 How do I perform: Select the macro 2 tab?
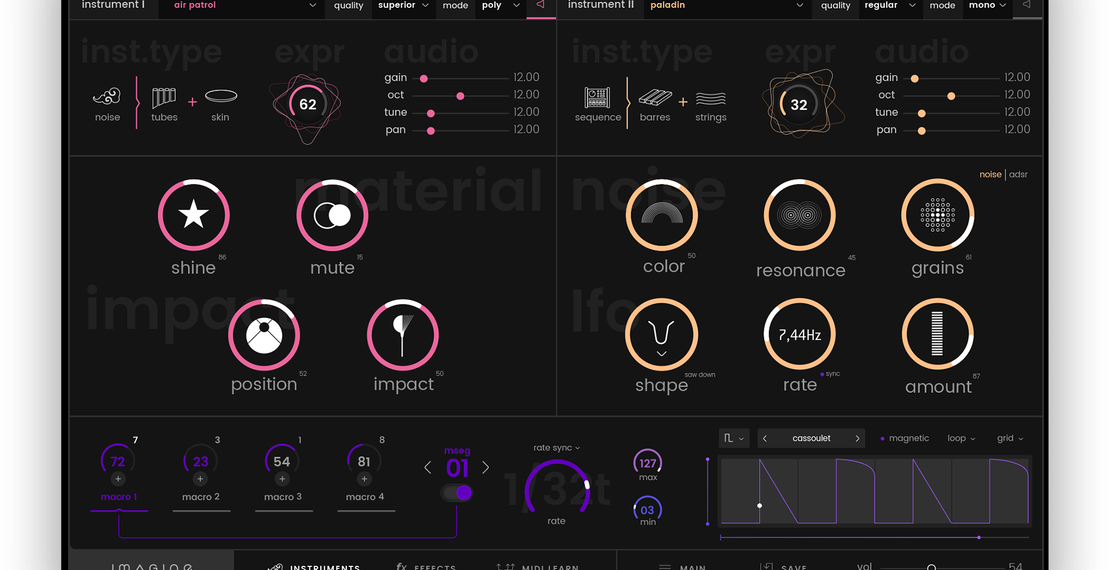201,497
